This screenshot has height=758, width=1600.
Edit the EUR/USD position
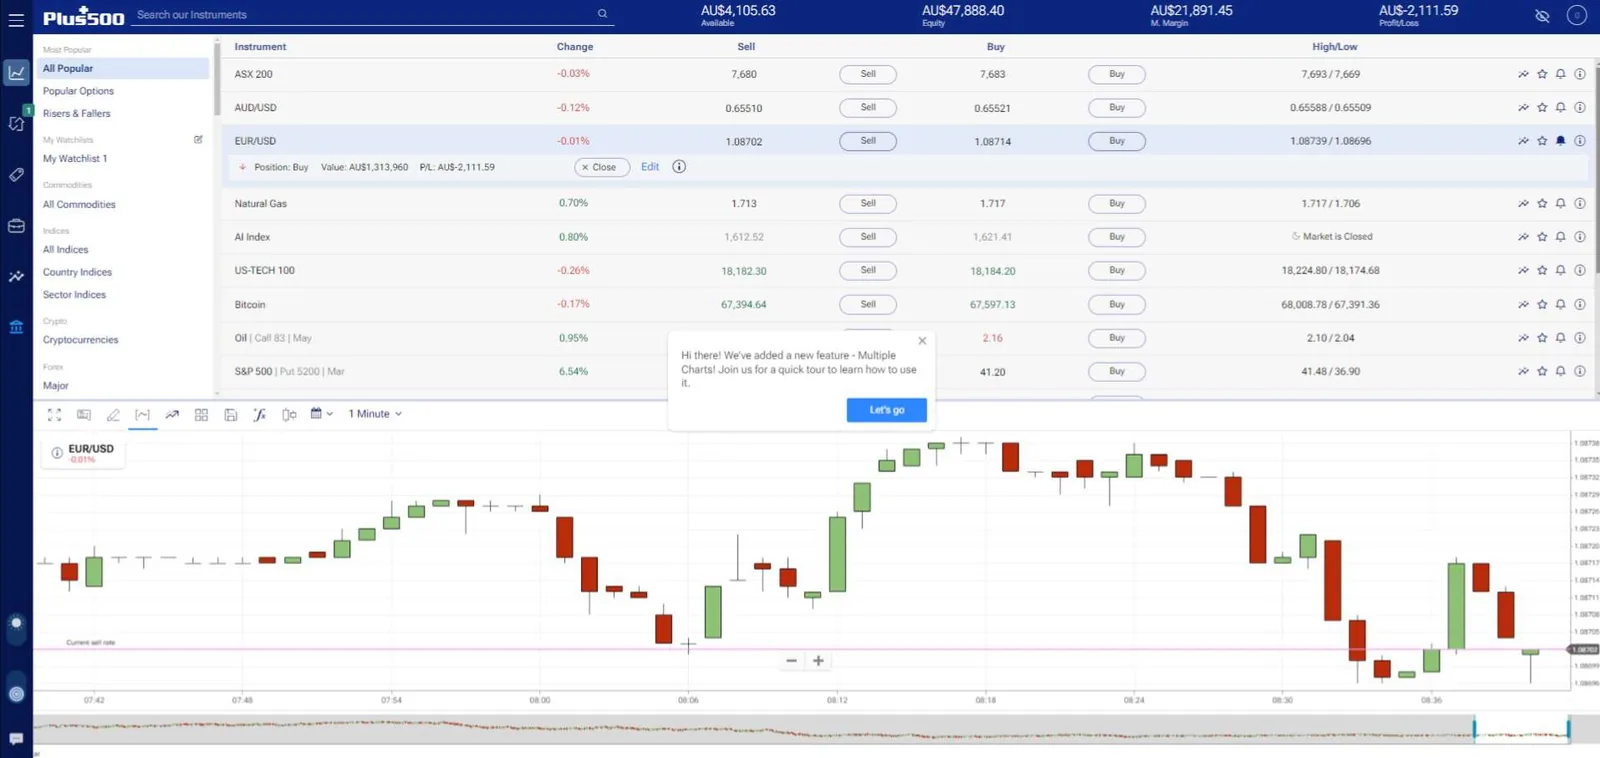click(650, 167)
